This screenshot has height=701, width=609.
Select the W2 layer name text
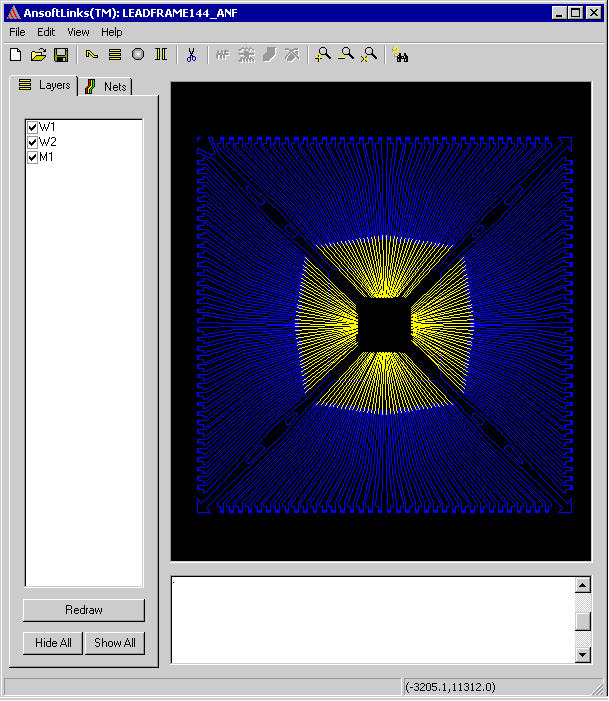[48, 142]
